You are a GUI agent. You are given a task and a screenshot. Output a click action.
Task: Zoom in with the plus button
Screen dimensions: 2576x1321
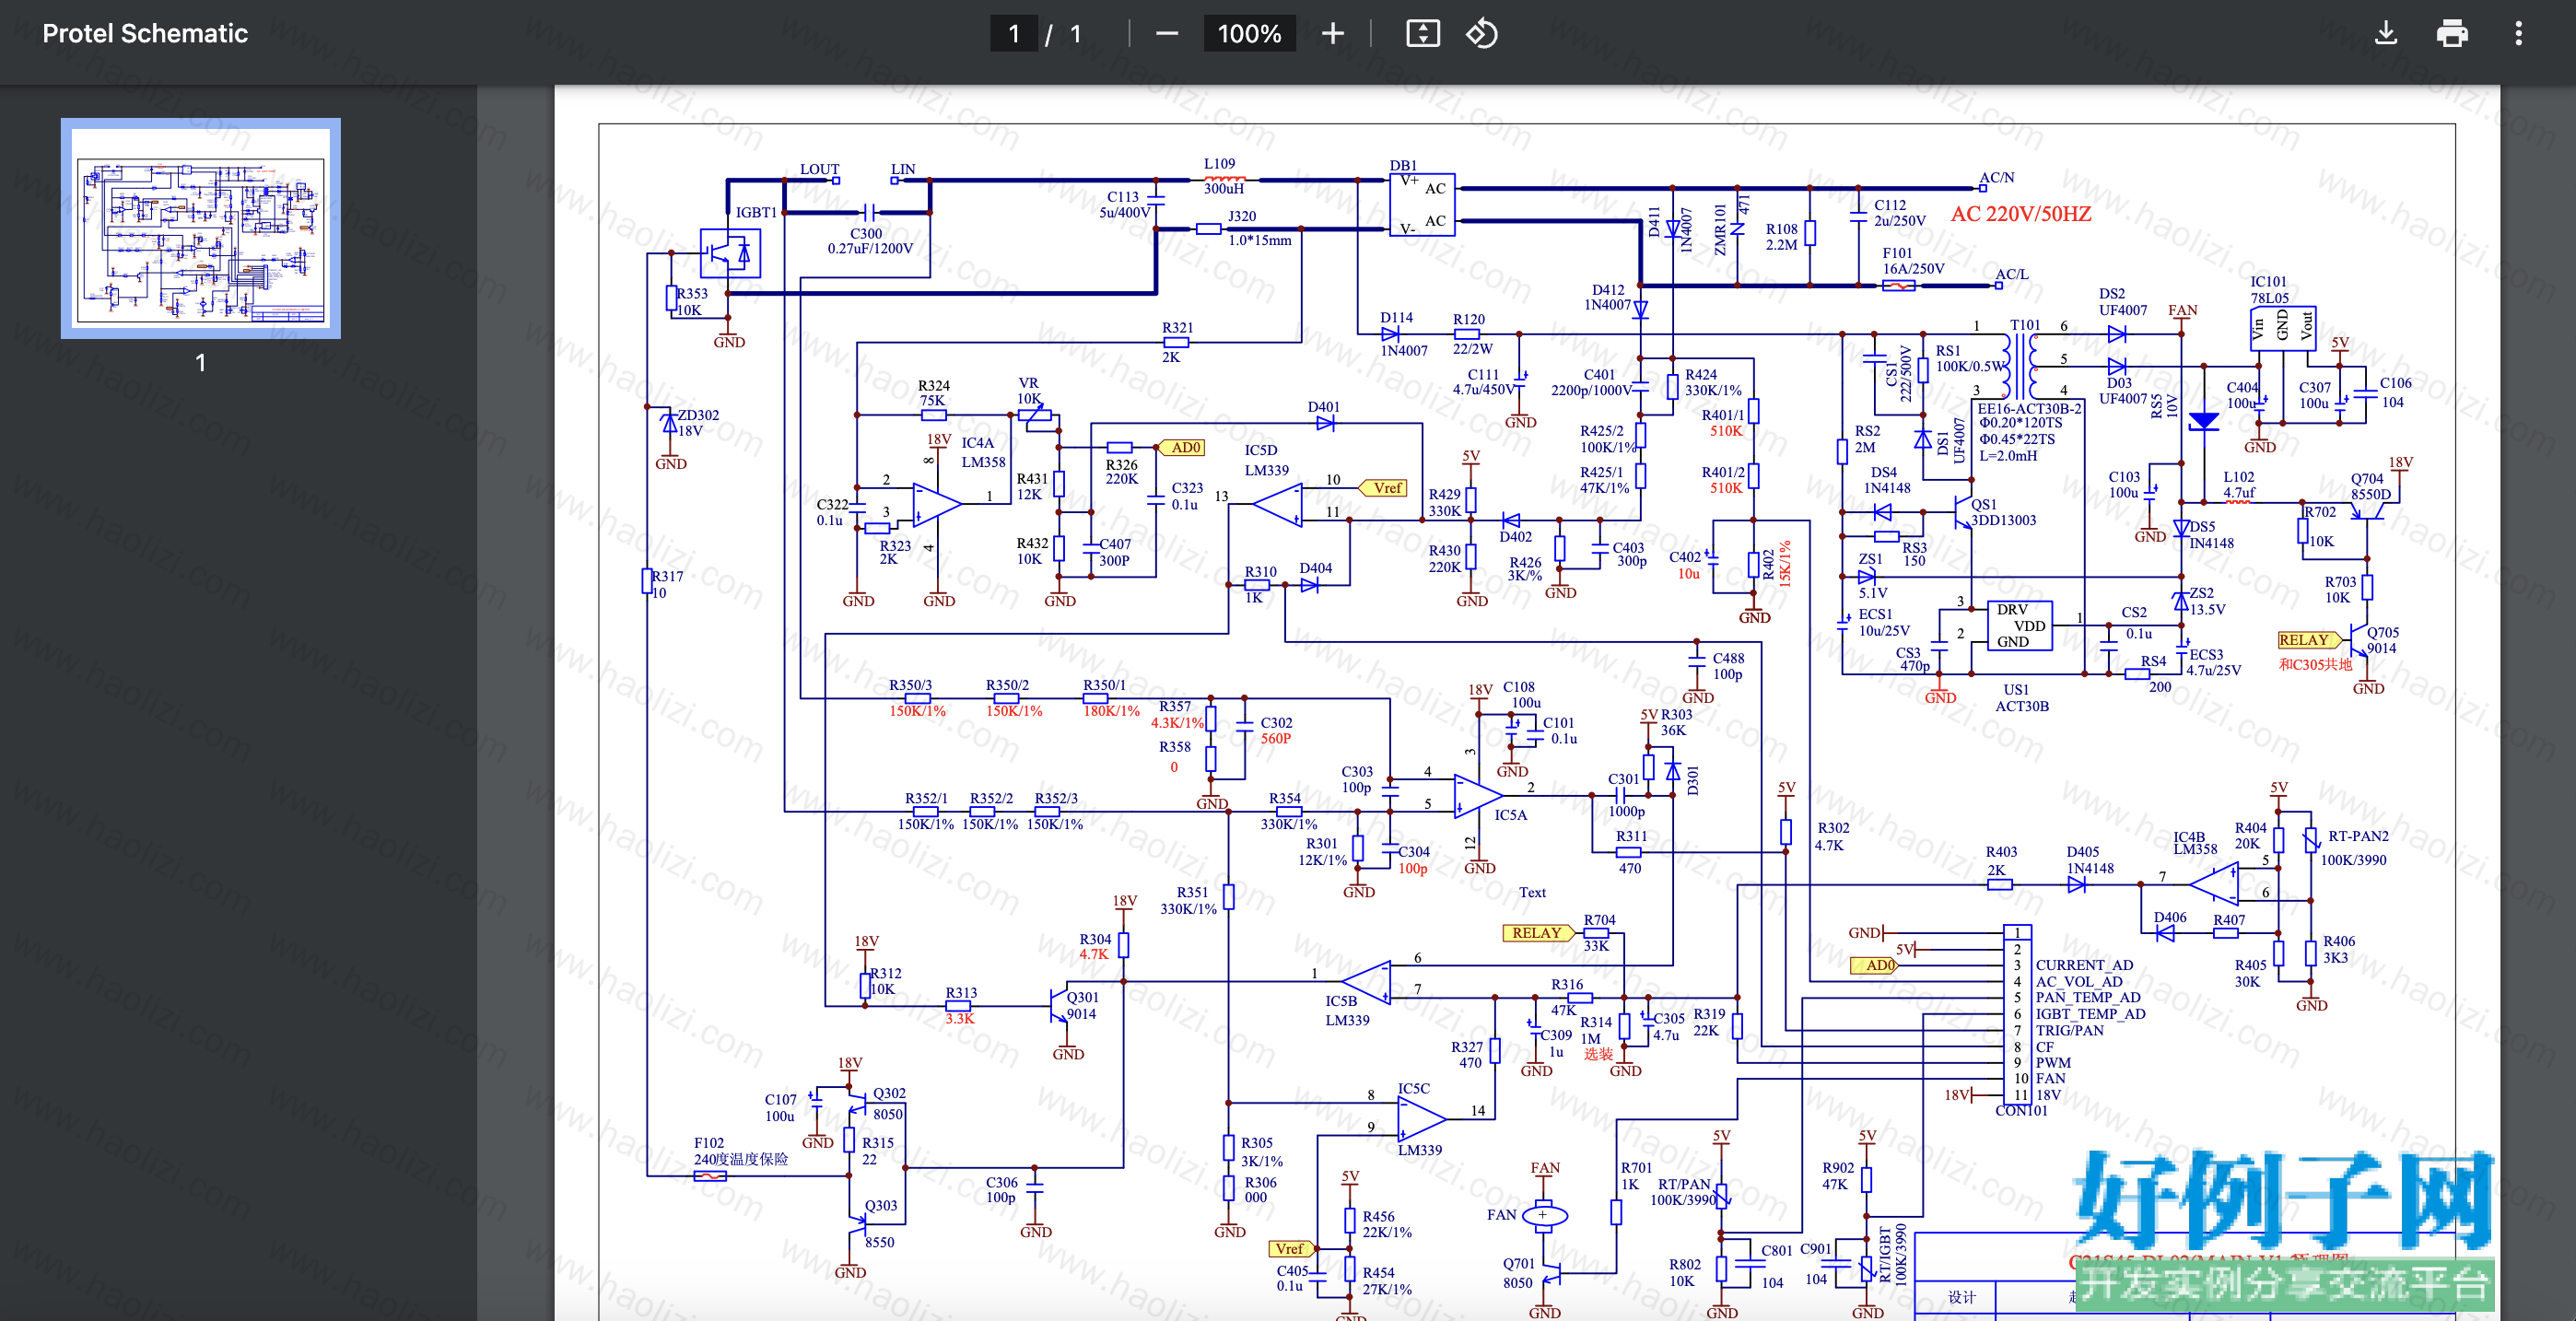(1332, 34)
